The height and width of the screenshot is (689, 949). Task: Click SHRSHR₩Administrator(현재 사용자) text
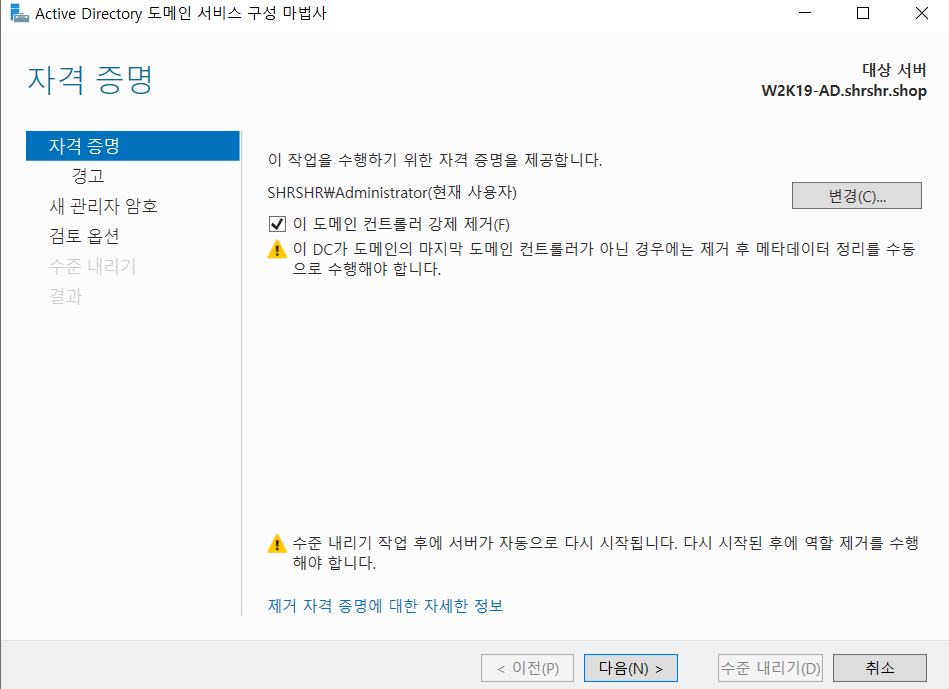392,193
